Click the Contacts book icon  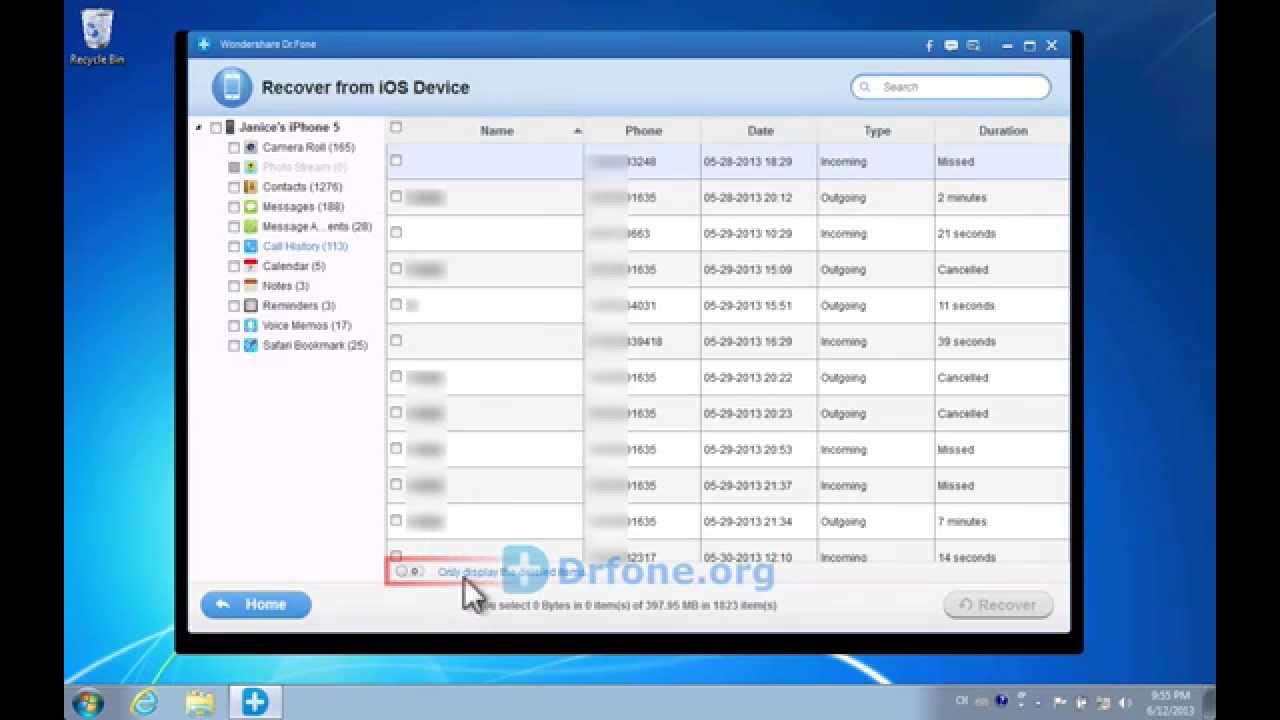[251, 187]
